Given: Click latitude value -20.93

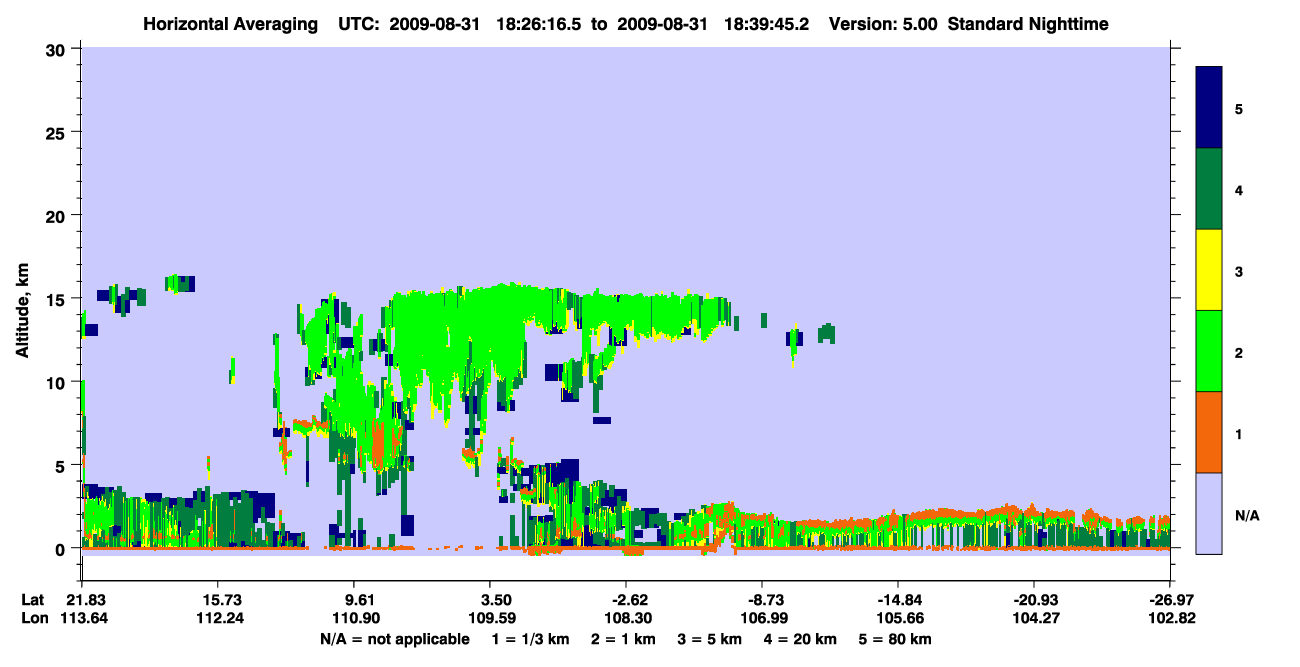Looking at the screenshot, I should (1034, 600).
